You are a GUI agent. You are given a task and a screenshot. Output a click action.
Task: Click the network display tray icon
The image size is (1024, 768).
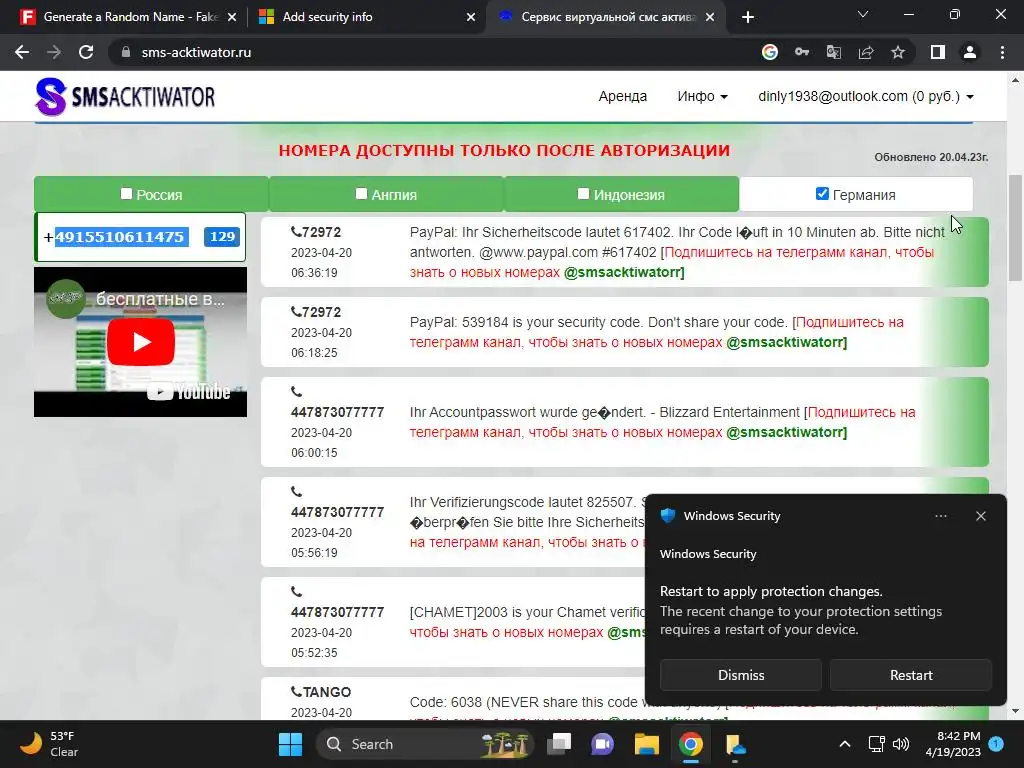click(x=876, y=744)
